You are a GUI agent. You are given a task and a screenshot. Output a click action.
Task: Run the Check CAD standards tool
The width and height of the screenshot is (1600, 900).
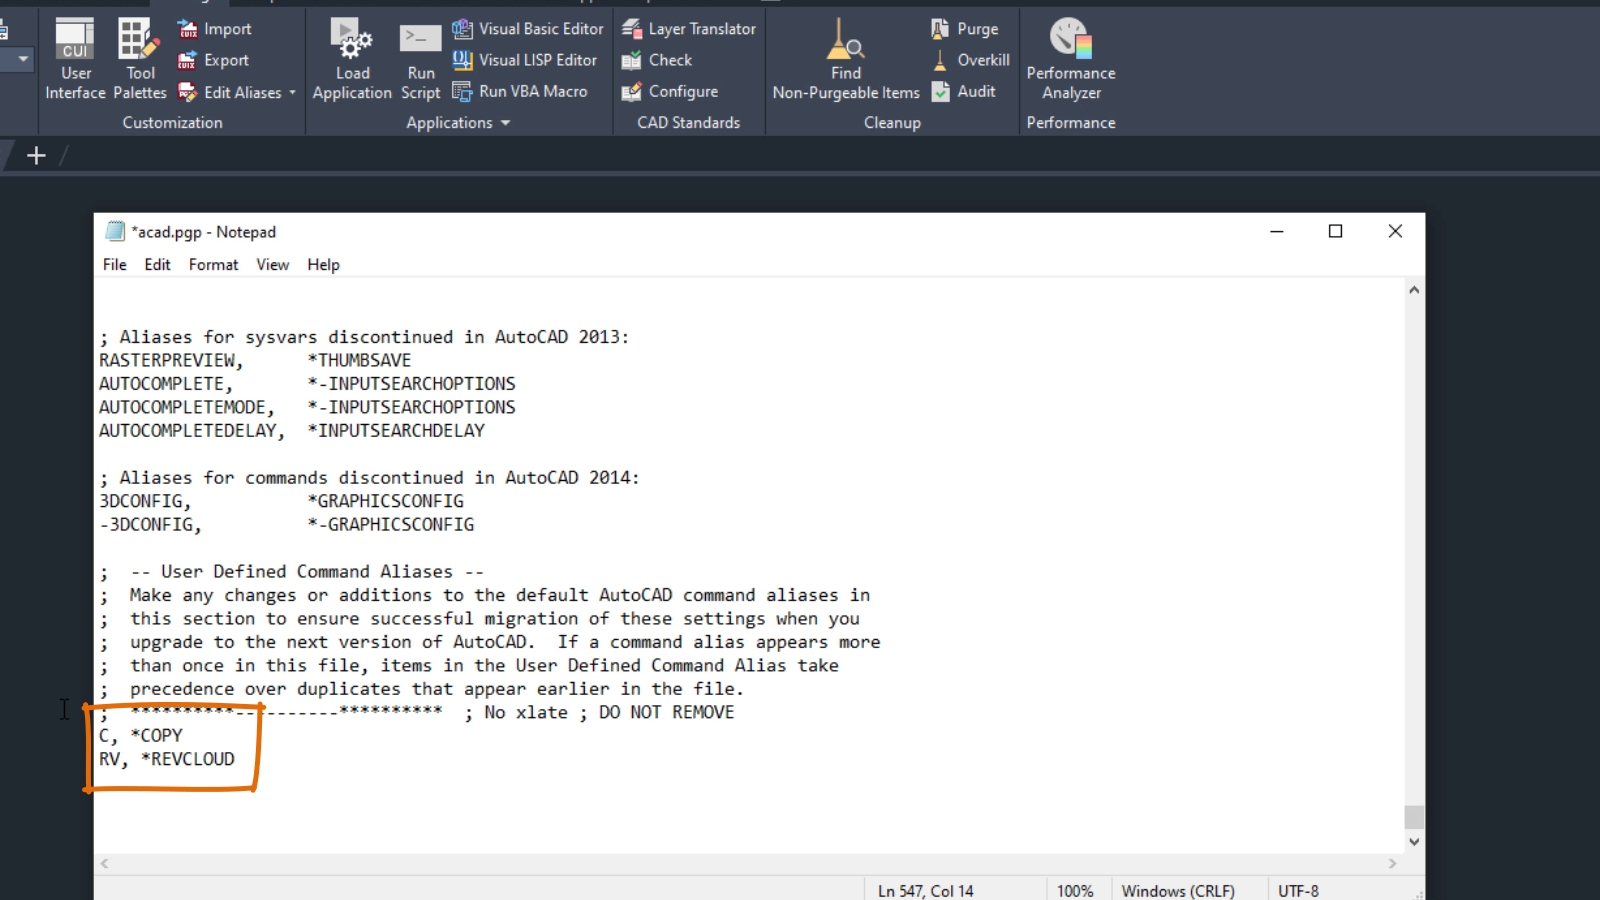[x=668, y=60]
